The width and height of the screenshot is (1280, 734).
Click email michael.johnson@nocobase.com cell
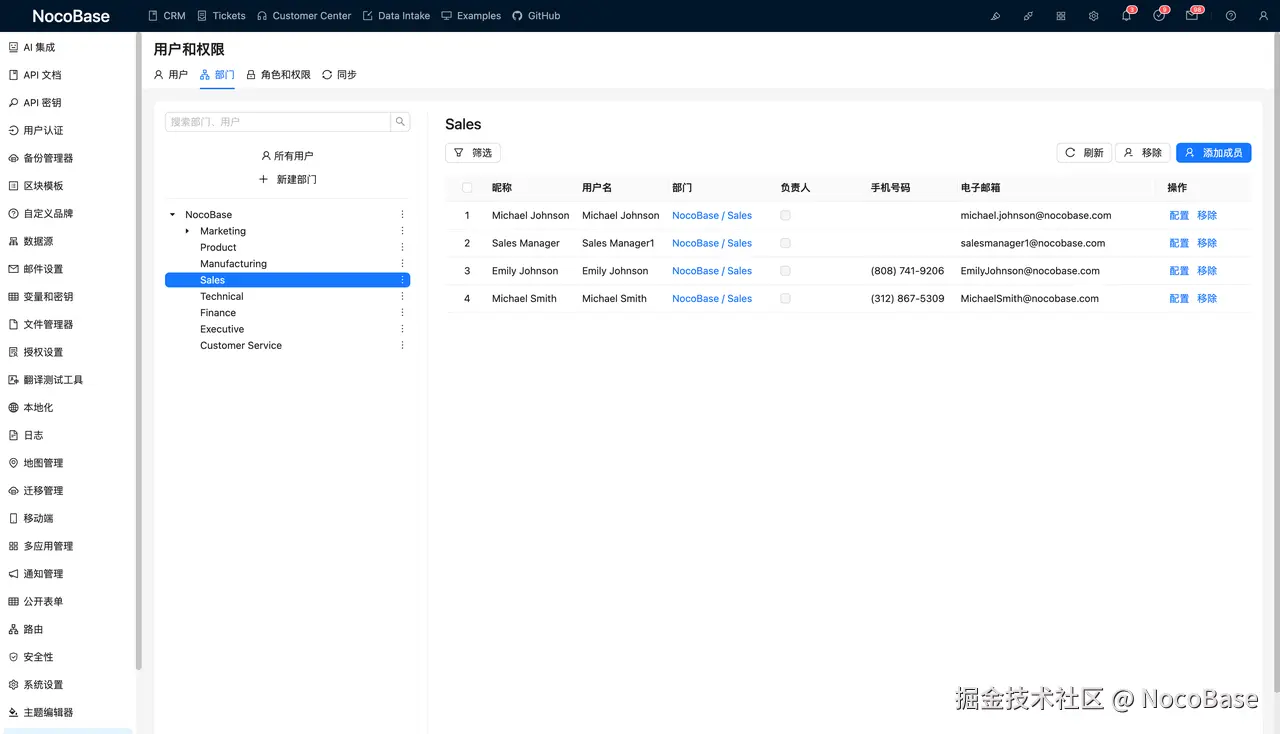[x=1036, y=215]
